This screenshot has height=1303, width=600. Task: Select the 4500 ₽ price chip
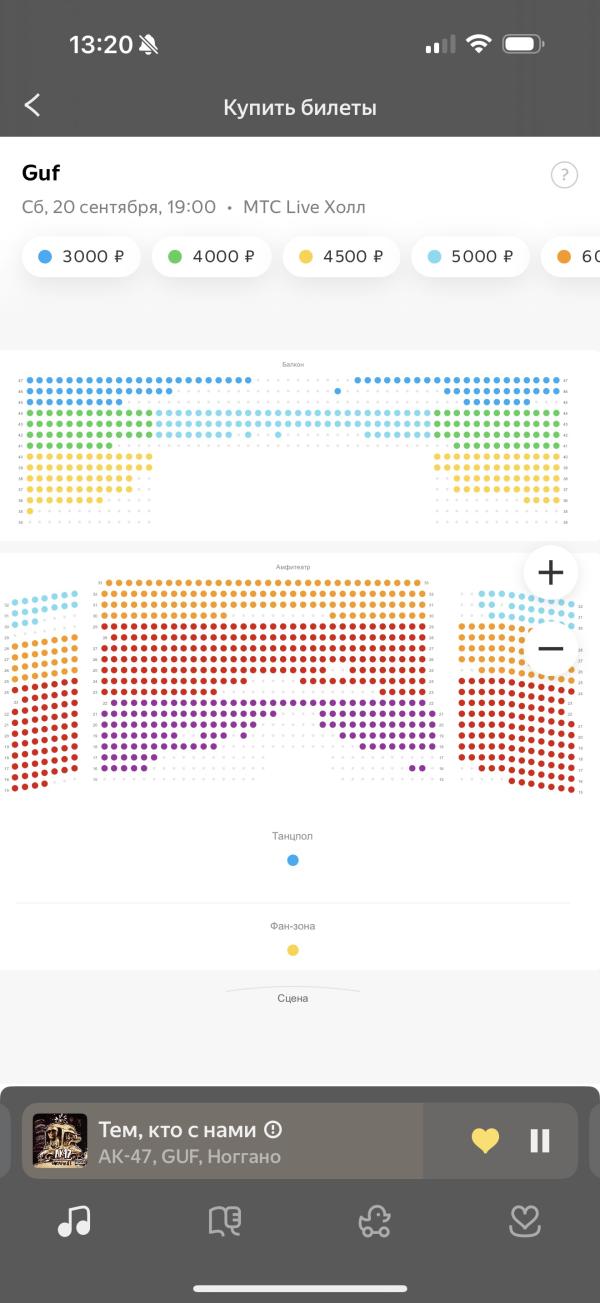(x=341, y=256)
